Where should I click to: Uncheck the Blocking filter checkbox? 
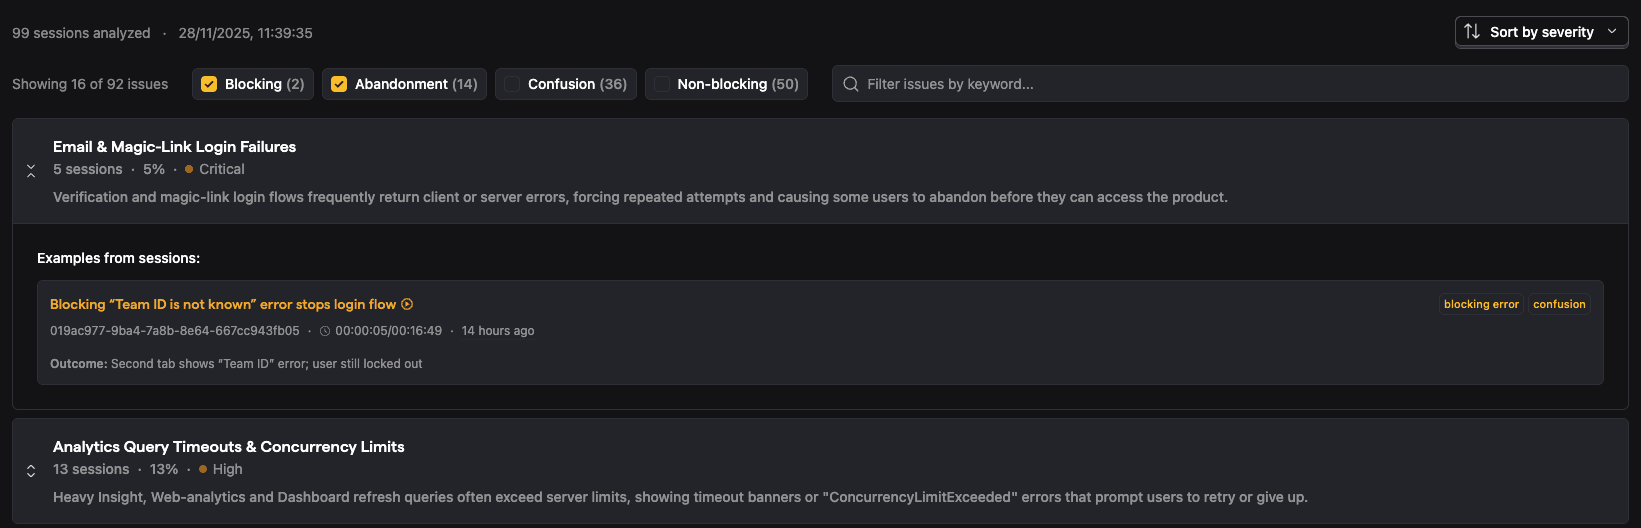click(x=209, y=84)
